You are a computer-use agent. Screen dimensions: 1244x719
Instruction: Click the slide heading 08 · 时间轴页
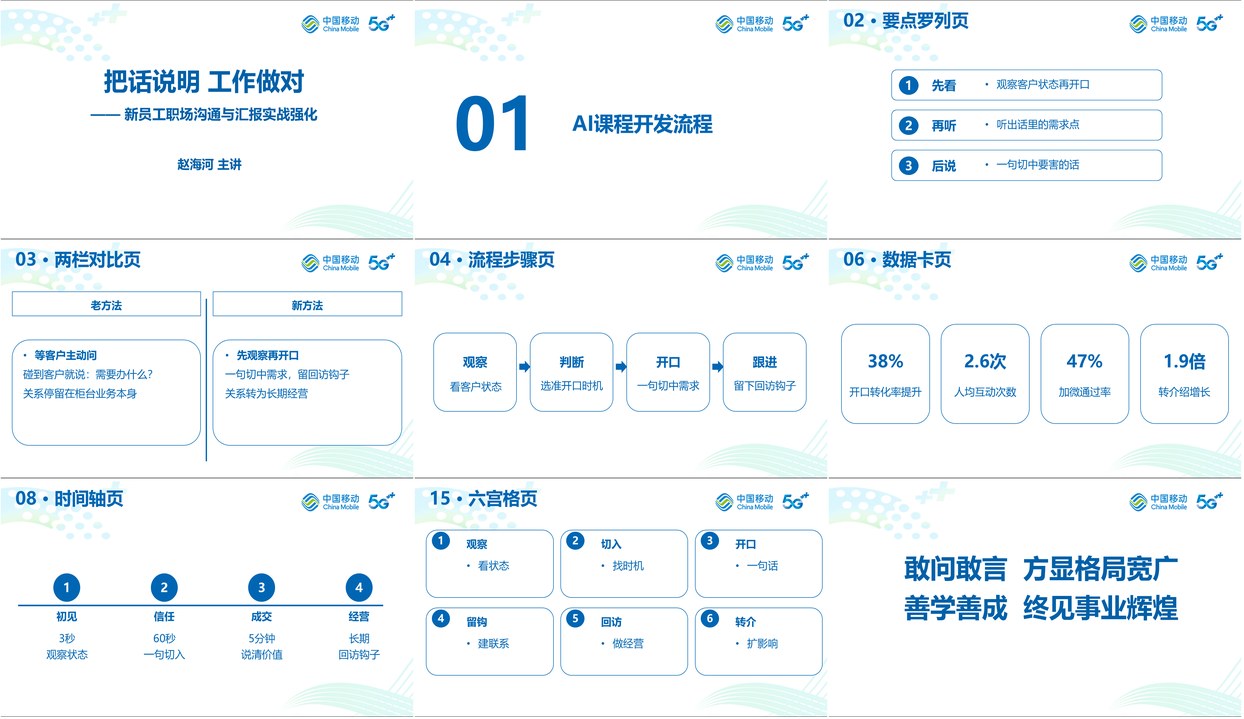pyautogui.click(x=69, y=499)
